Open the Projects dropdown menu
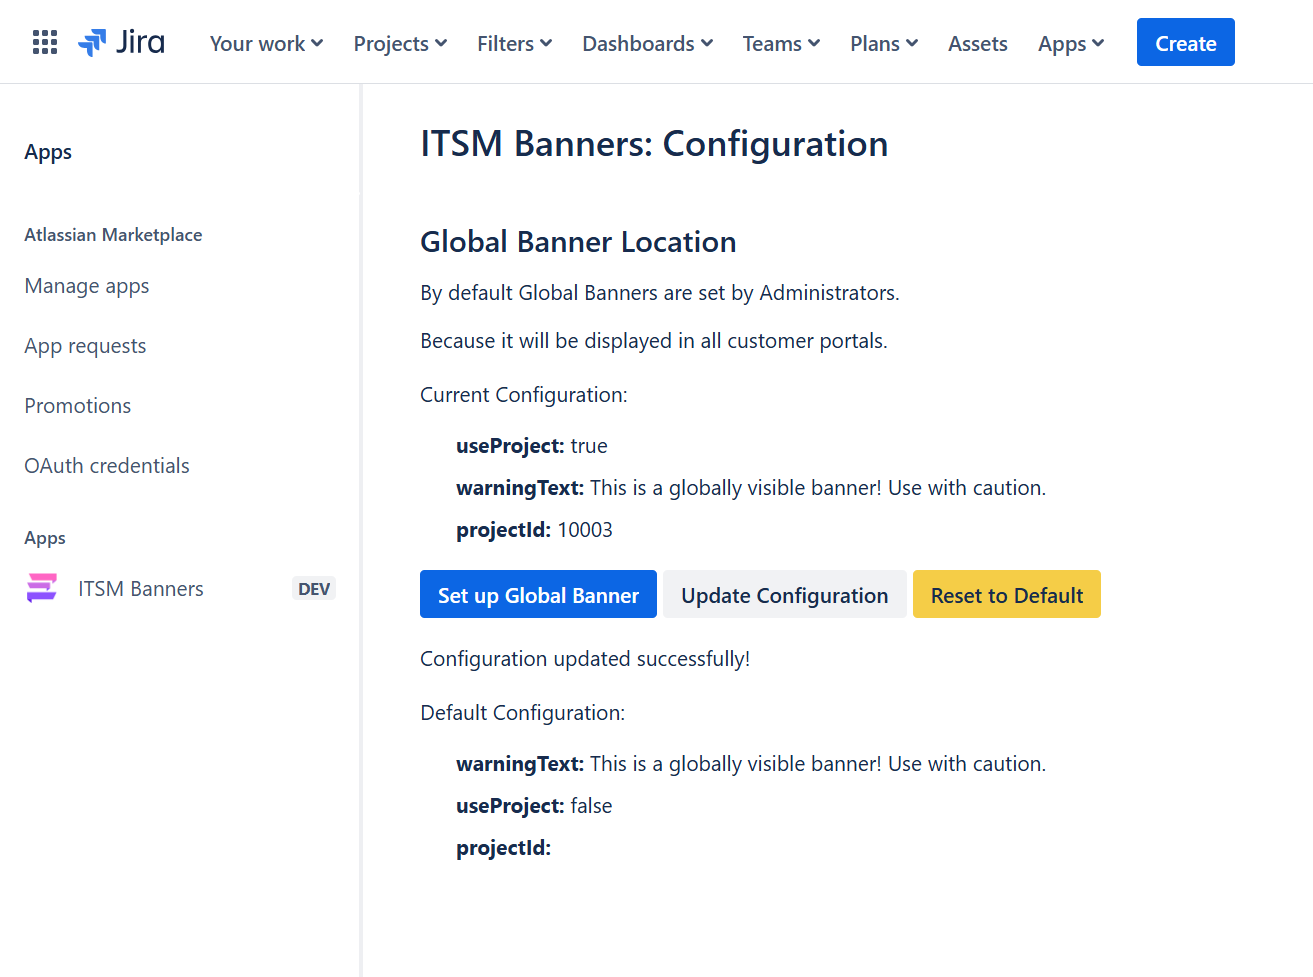This screenshot has height=977, width=1313. [x=400, y=43]
